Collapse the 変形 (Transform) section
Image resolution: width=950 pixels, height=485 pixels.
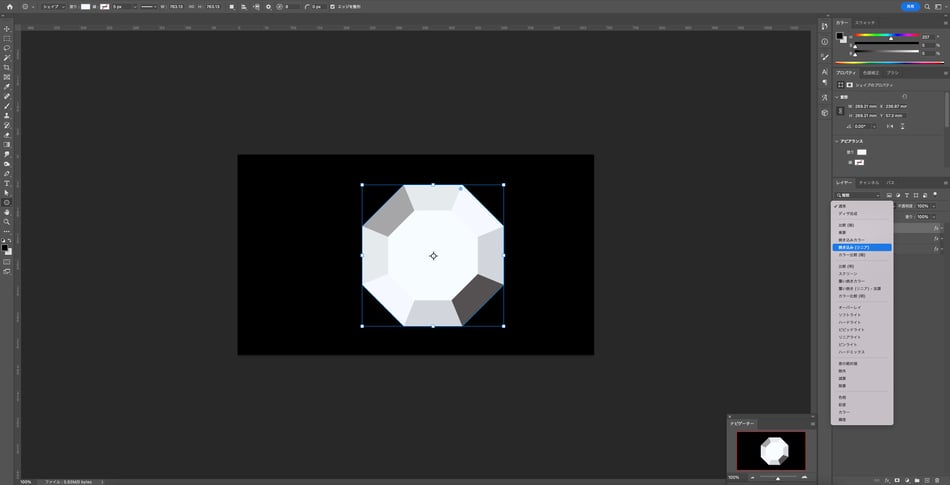837,97
